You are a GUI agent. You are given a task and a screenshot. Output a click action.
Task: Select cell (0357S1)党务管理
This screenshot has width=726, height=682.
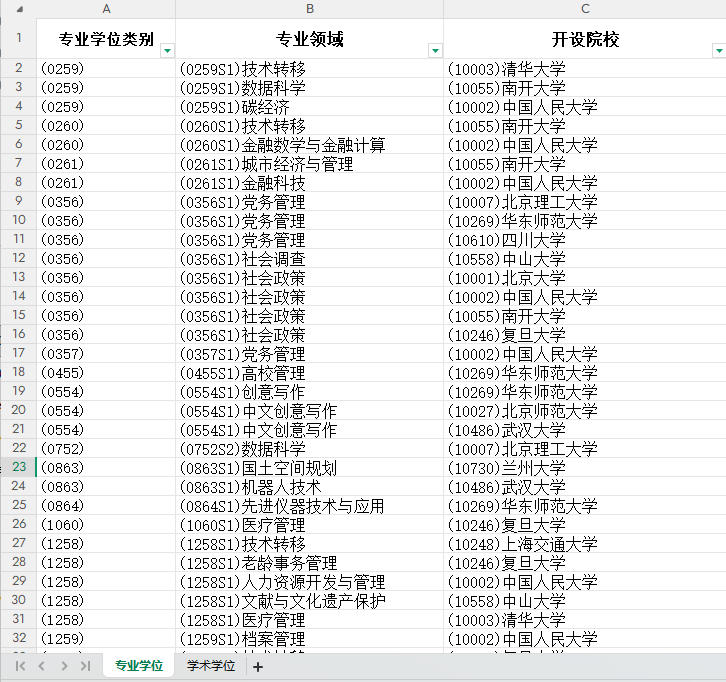[x=309, y=353]
